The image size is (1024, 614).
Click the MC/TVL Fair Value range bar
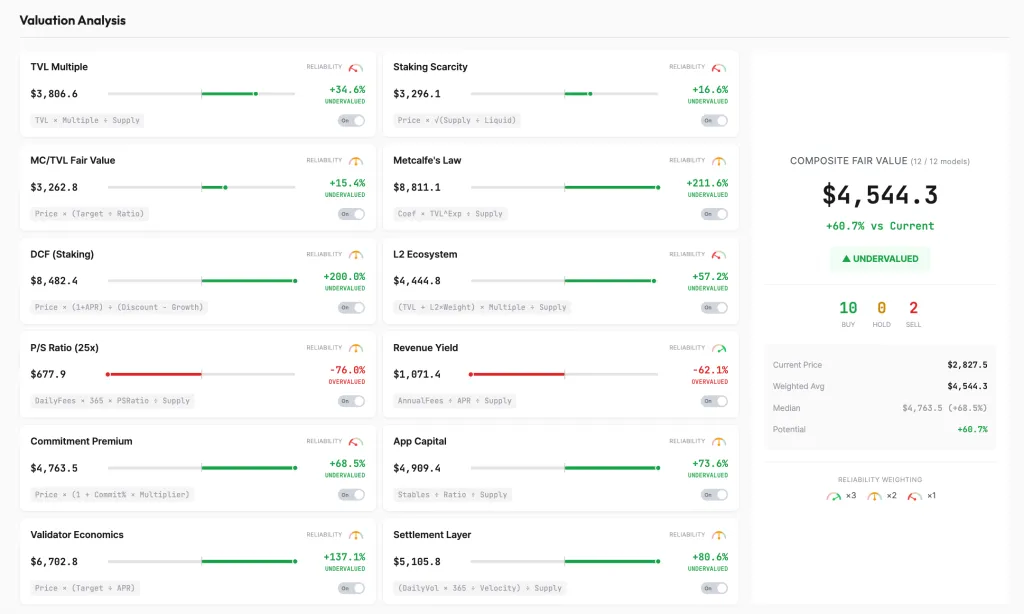coord(201,187)
